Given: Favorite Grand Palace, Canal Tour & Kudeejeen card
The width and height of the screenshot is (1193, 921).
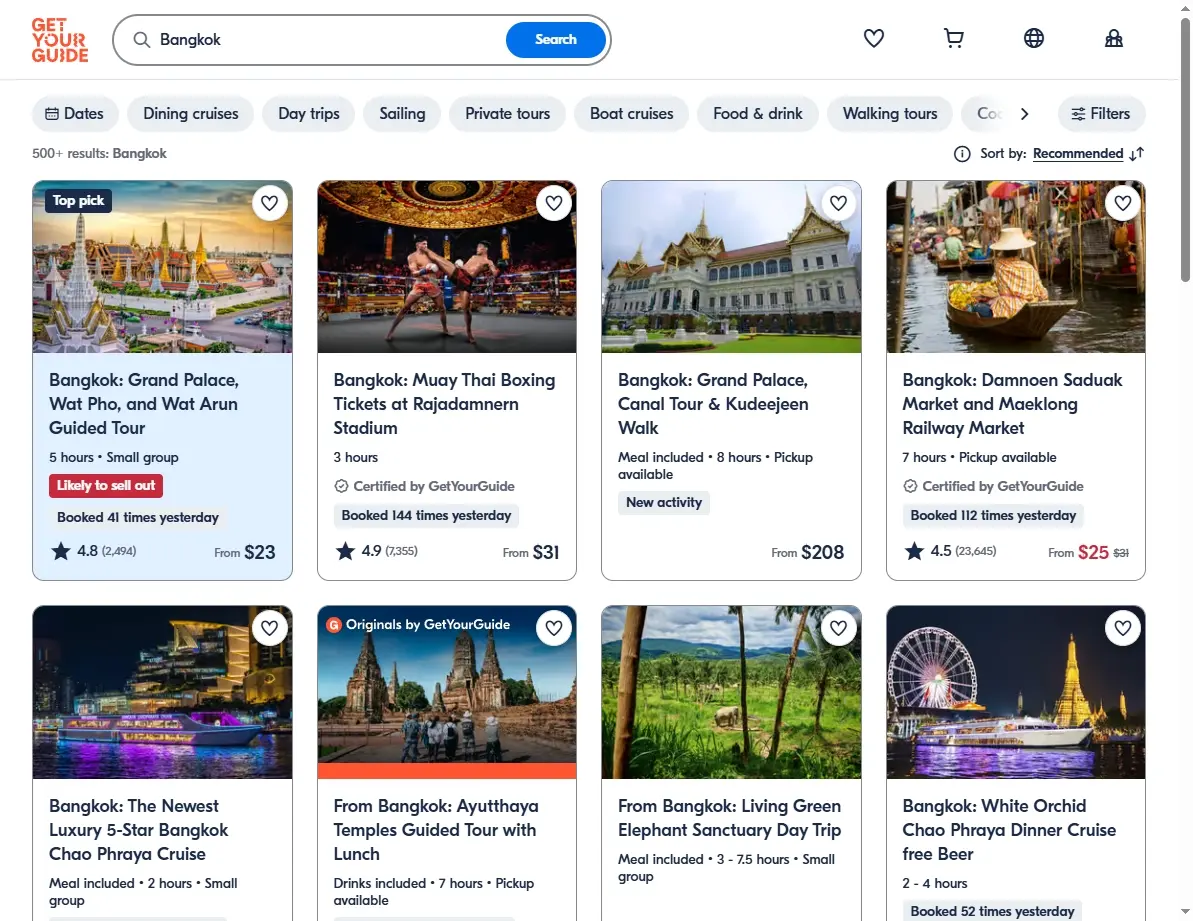Looking at the screenshot, I should [x=838, y=203].
